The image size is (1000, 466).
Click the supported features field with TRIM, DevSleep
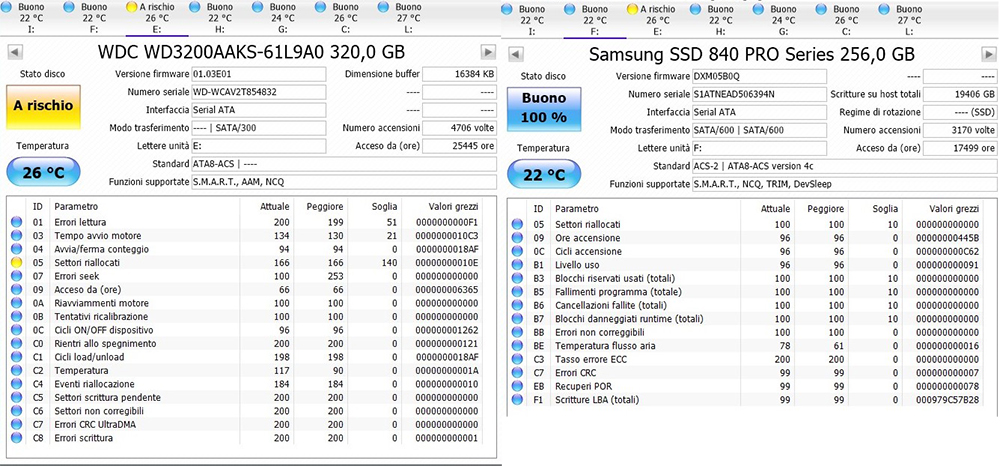point(844,184)
